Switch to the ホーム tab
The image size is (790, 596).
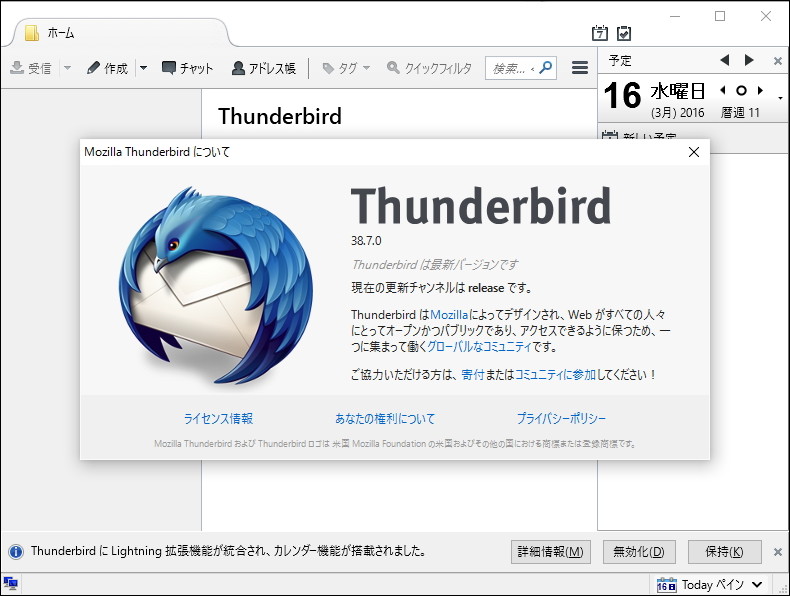click(x=120, y=33)
